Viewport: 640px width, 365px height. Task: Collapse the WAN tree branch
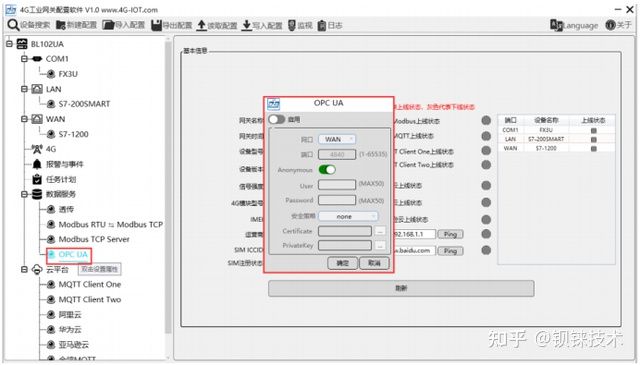pos(24,119)
